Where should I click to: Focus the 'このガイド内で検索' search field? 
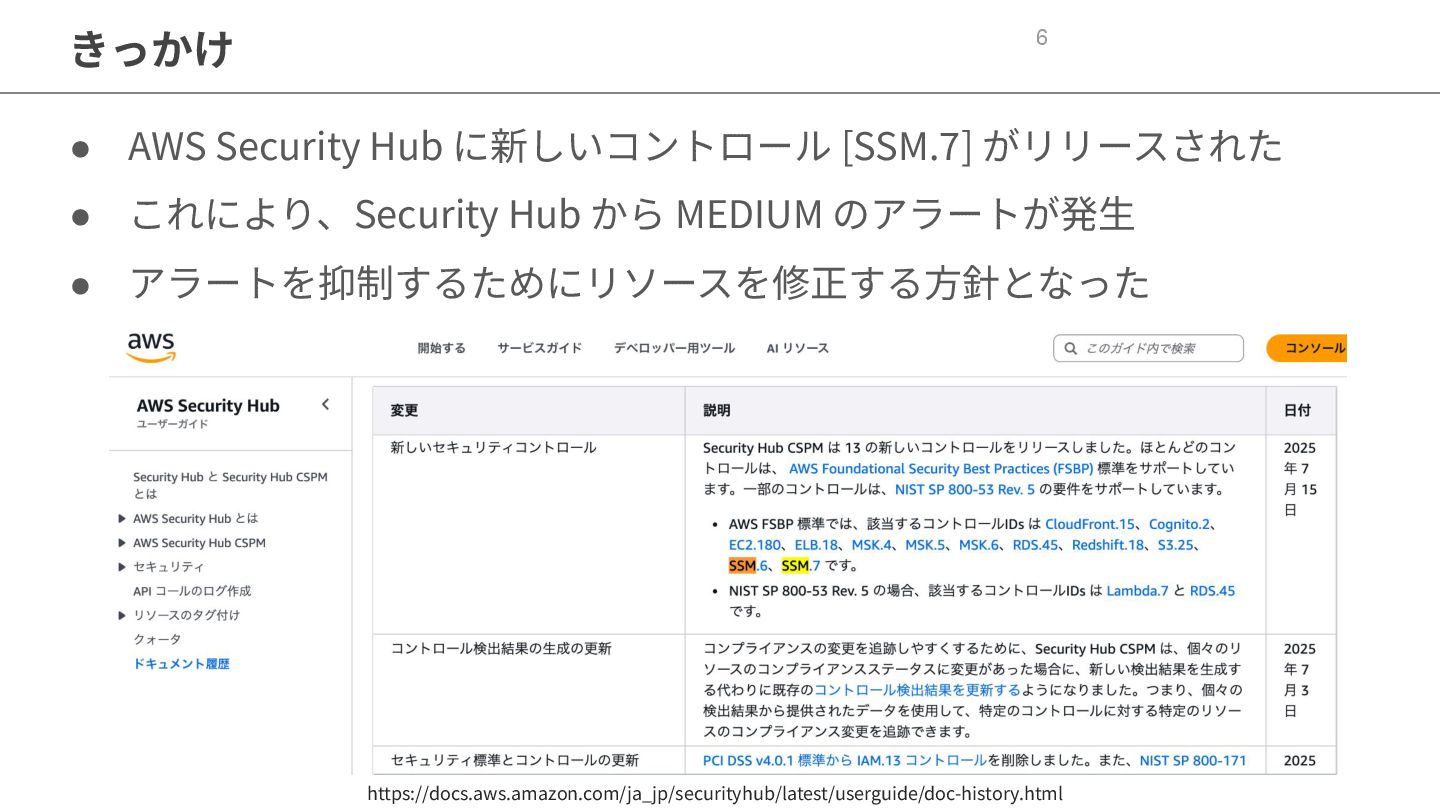click(x=1148, y=348)
